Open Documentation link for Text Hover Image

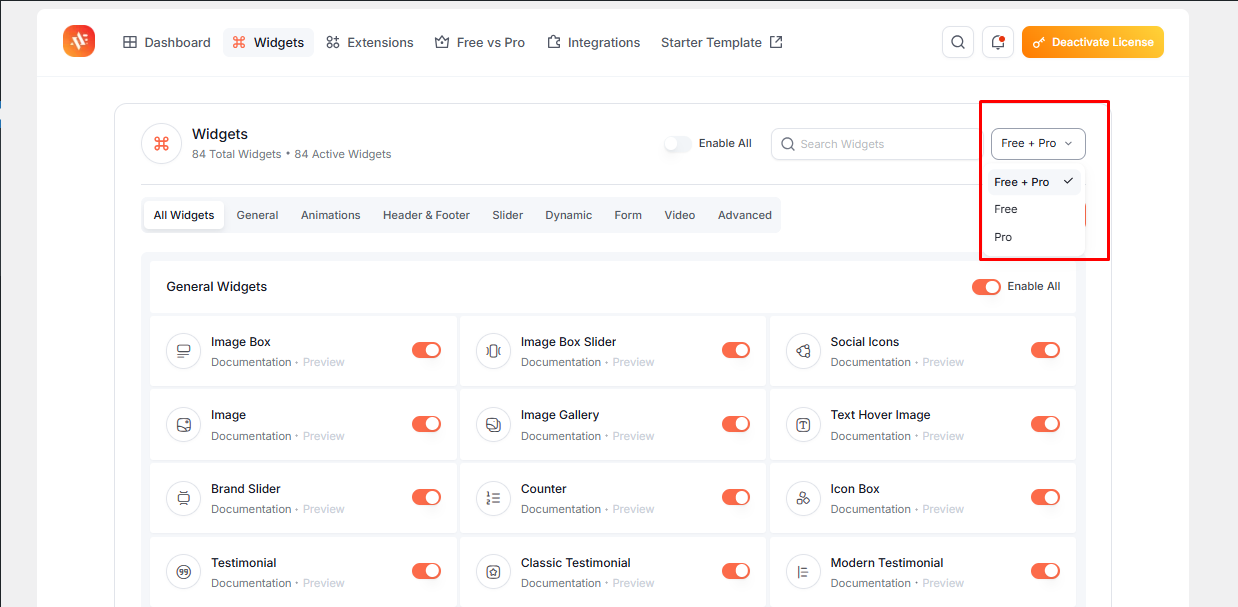871,436
